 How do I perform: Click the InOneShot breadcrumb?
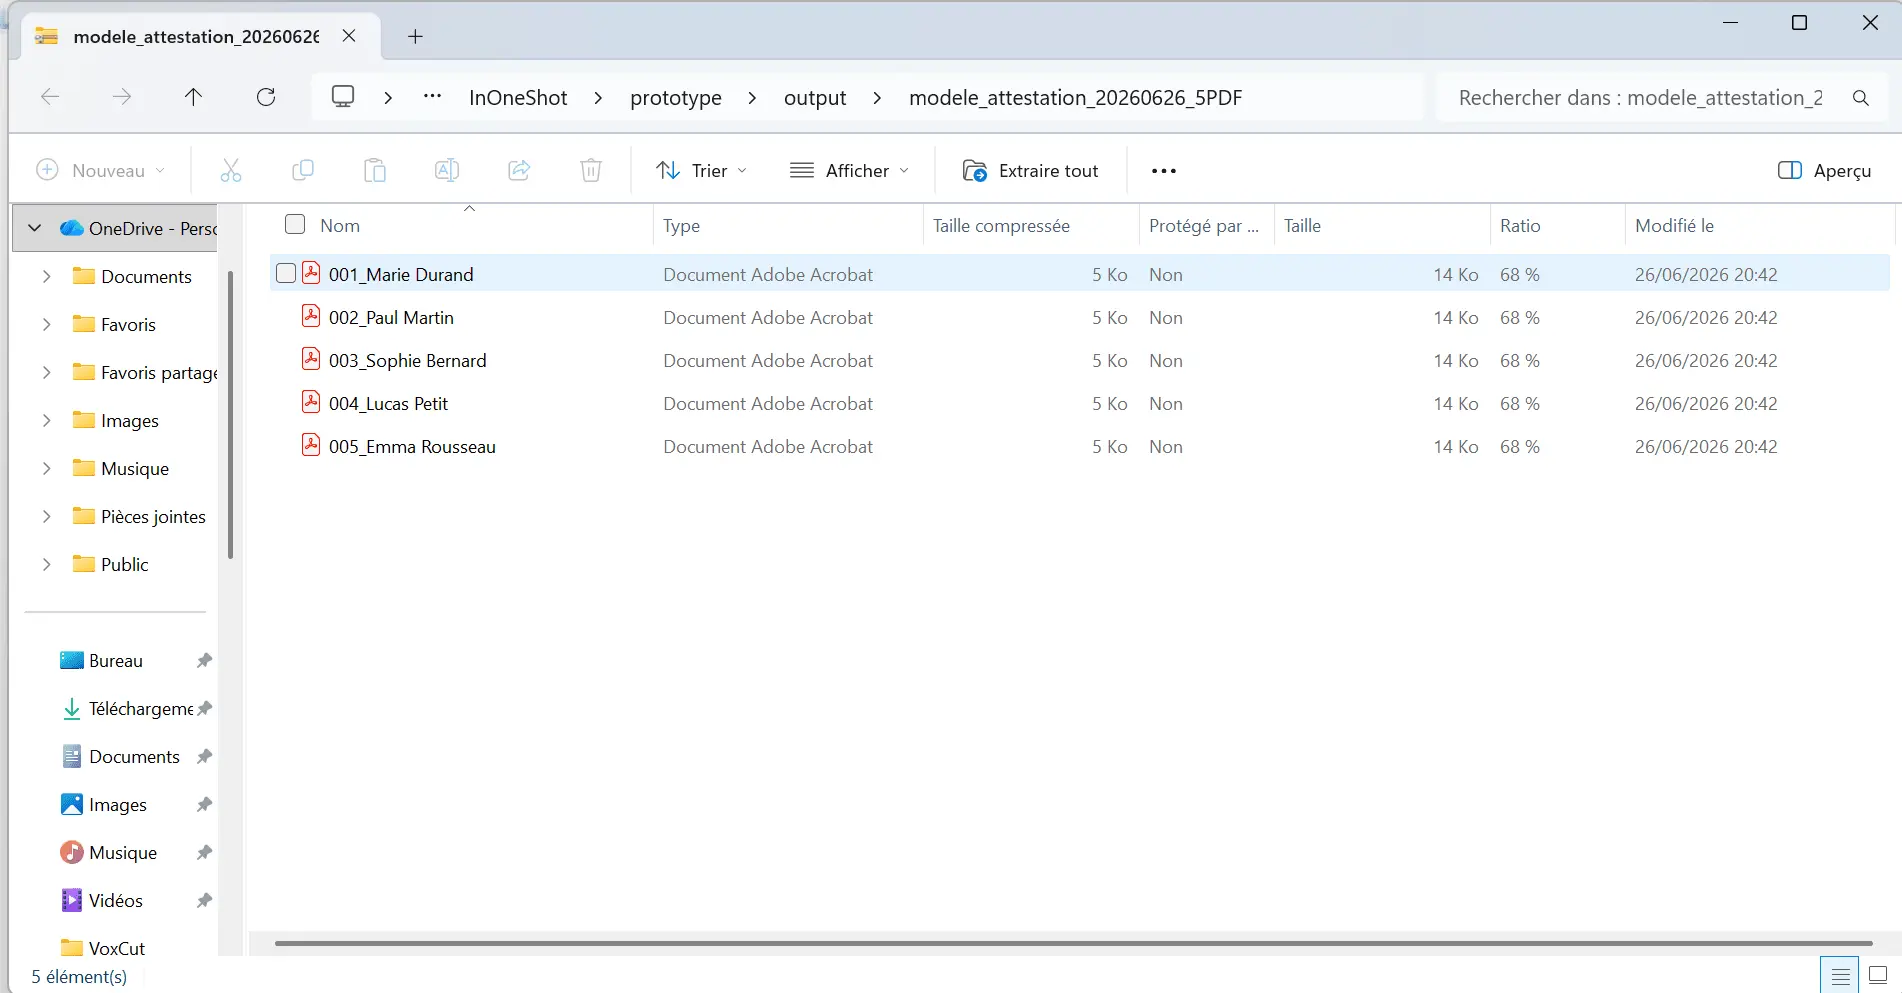[518, 98]
